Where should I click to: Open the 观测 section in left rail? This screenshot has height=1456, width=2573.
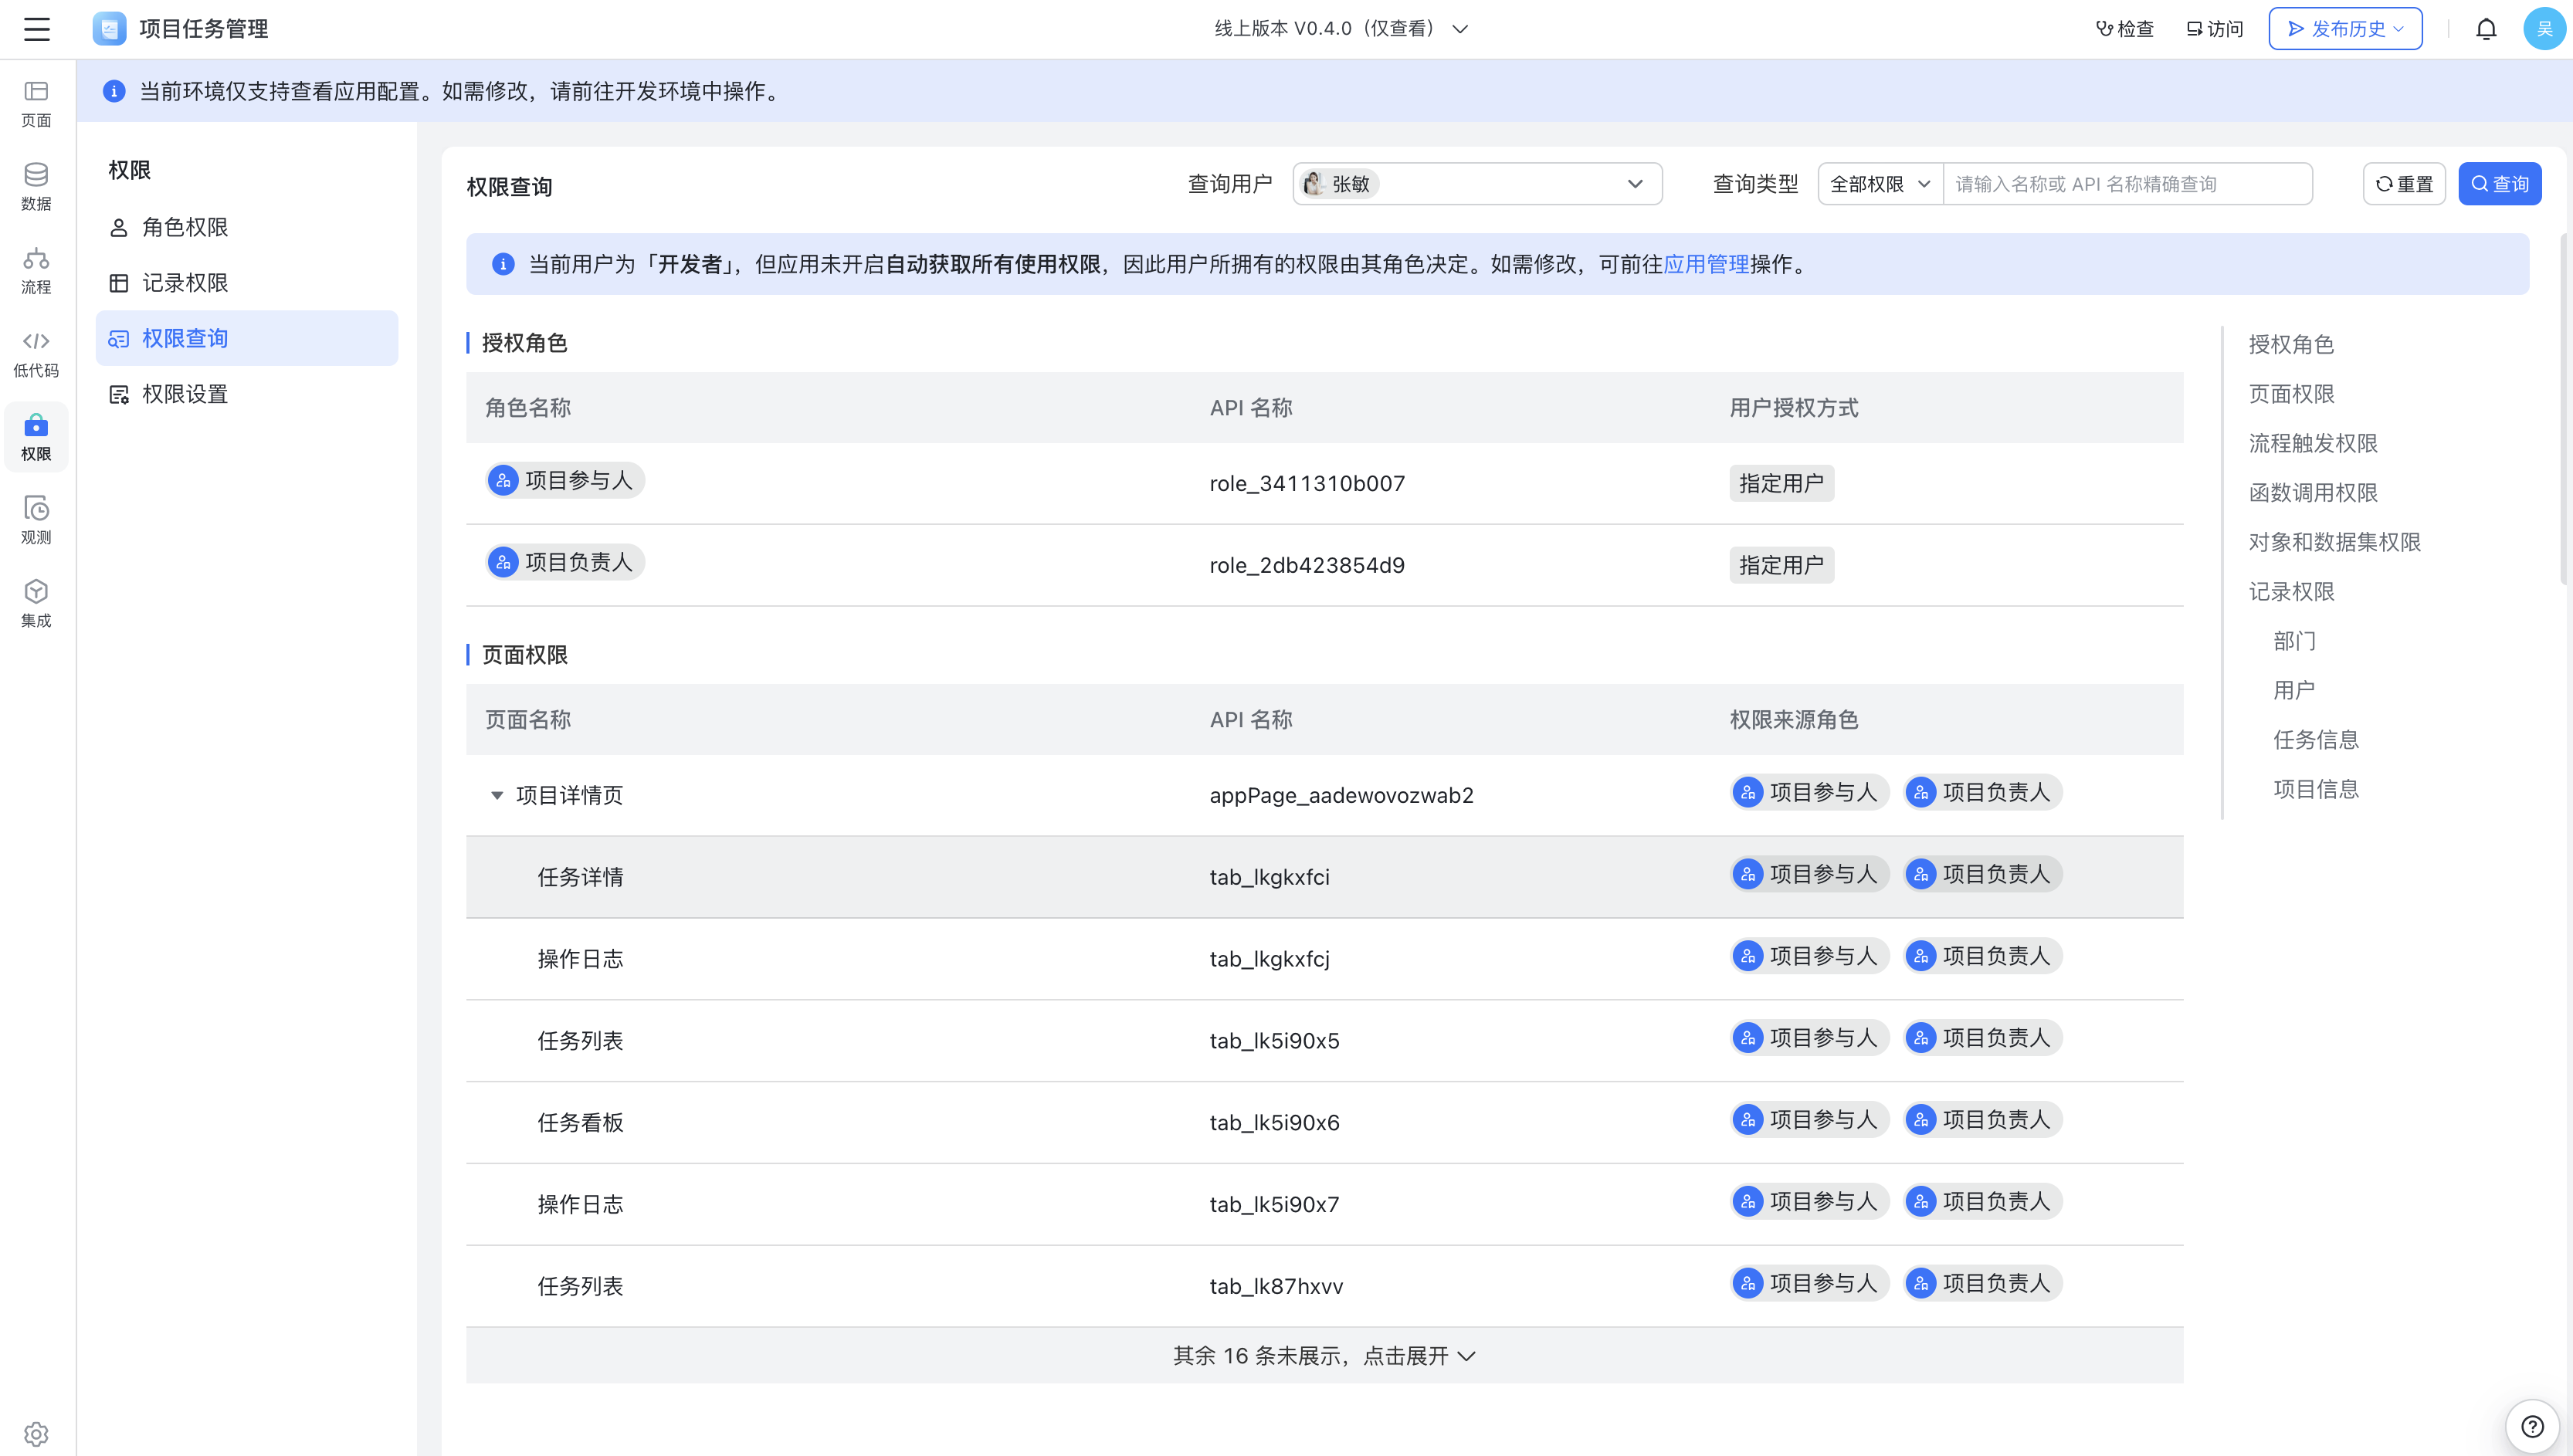(36, 521)
